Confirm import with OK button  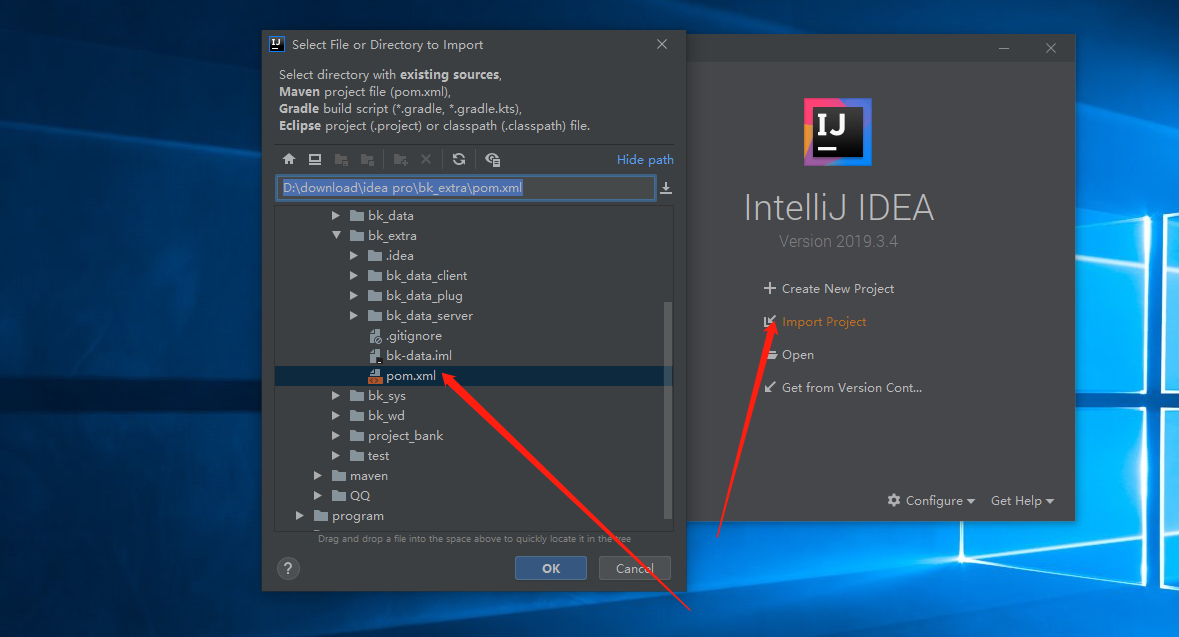[x=550, y=569]
